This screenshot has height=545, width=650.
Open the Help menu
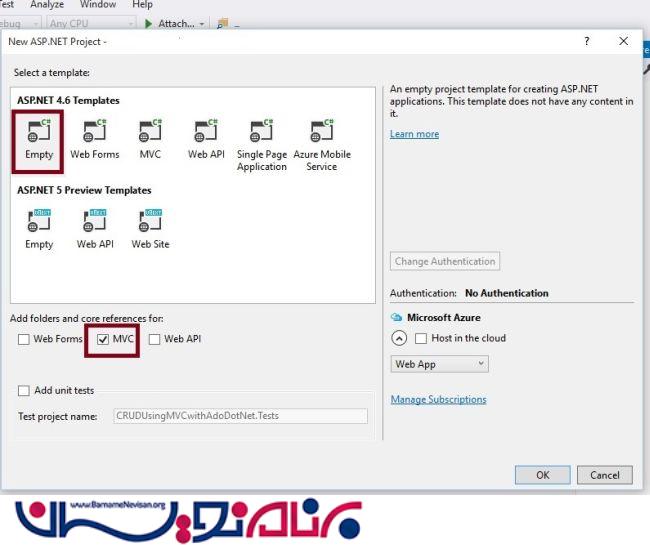coord(142,5)
